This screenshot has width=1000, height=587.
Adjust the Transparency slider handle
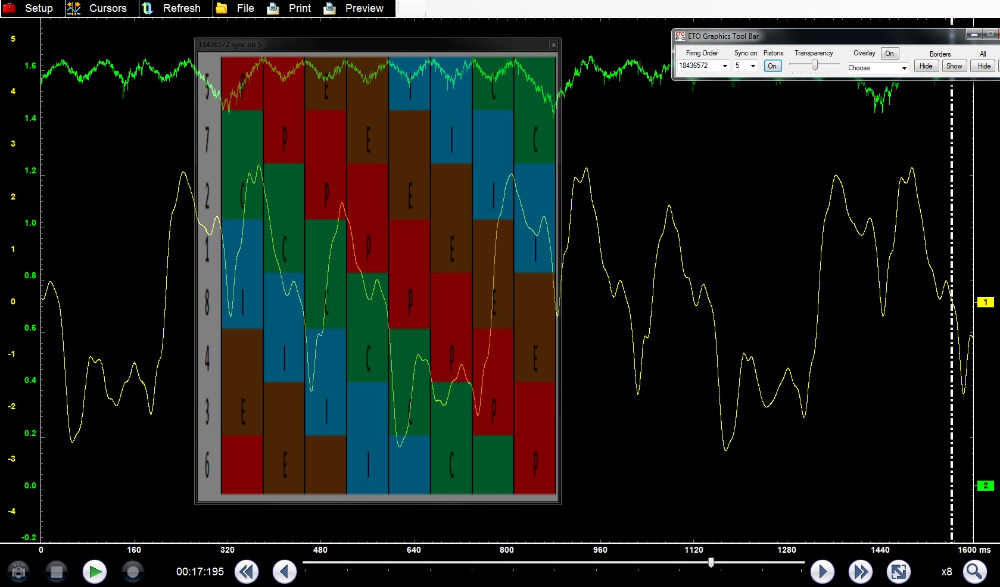click(x=816, y=65)
